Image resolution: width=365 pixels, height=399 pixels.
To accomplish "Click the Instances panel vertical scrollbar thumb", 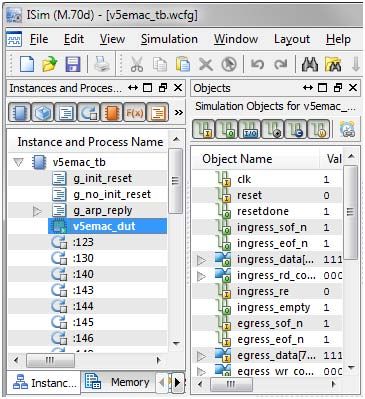I will 175,181.
